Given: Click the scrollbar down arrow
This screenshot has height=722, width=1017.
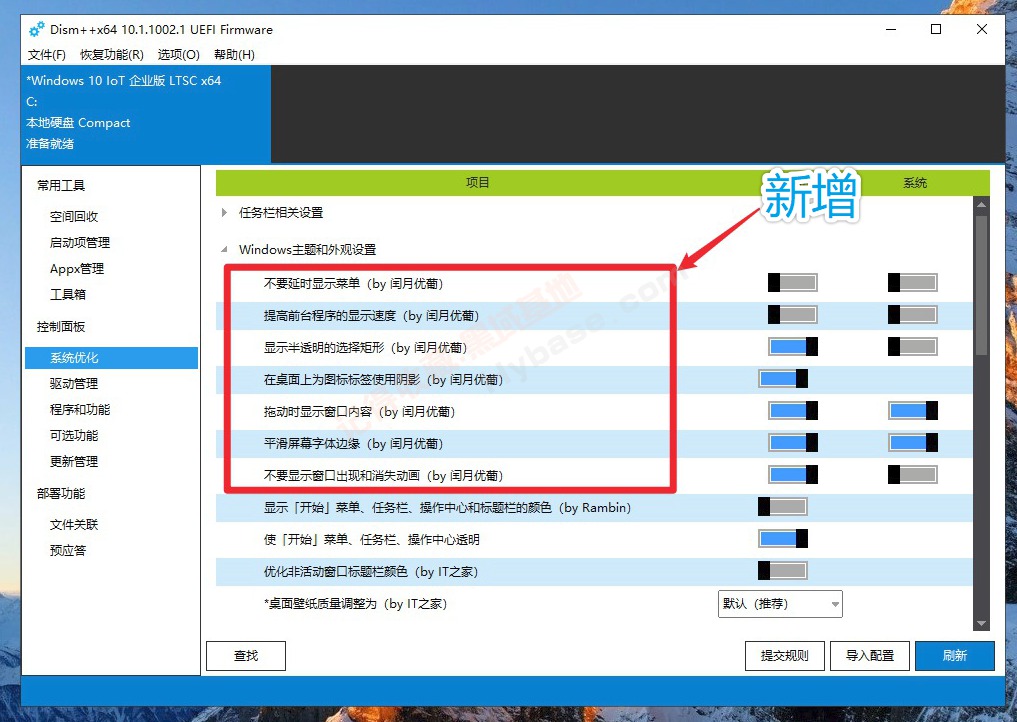Looking at the screenshot, I should coord(981,623).
